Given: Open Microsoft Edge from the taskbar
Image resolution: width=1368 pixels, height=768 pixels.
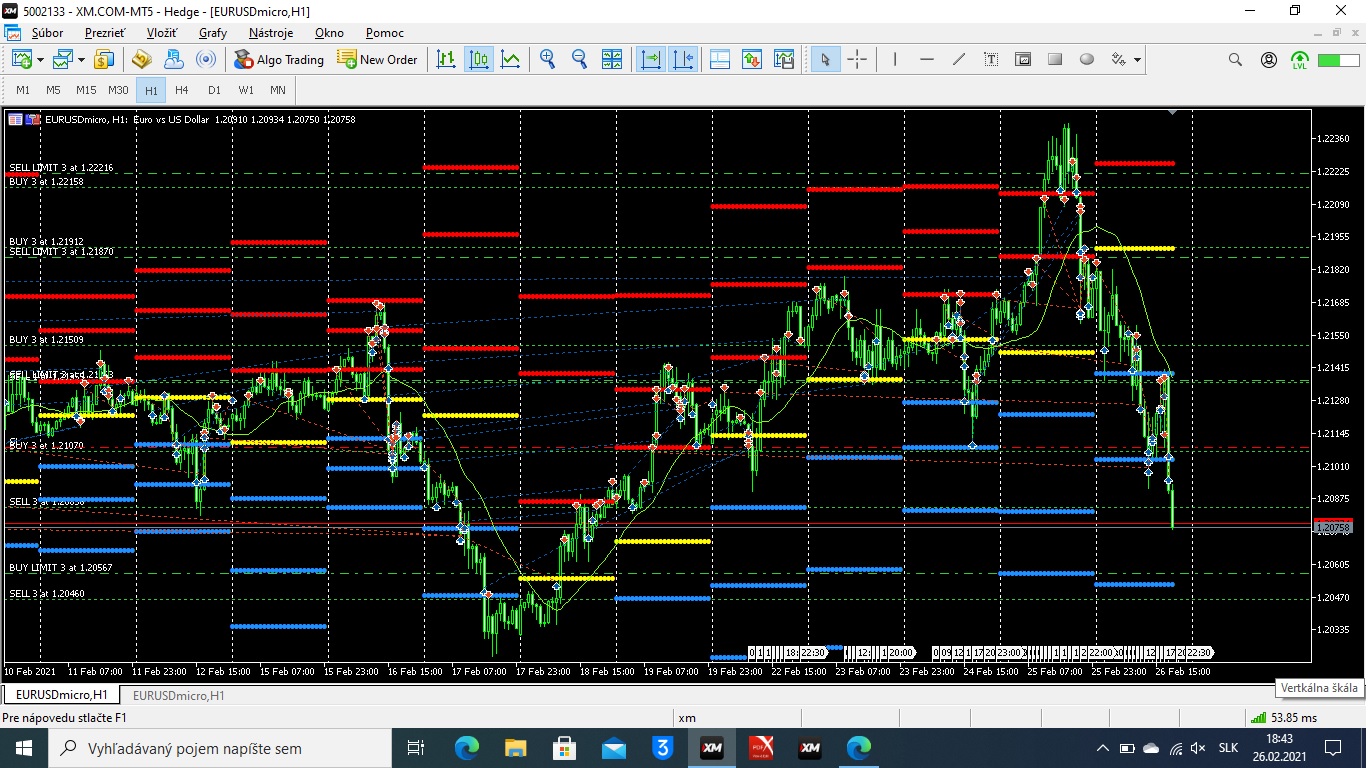Looking at the screenshot, I should point(467,748).
